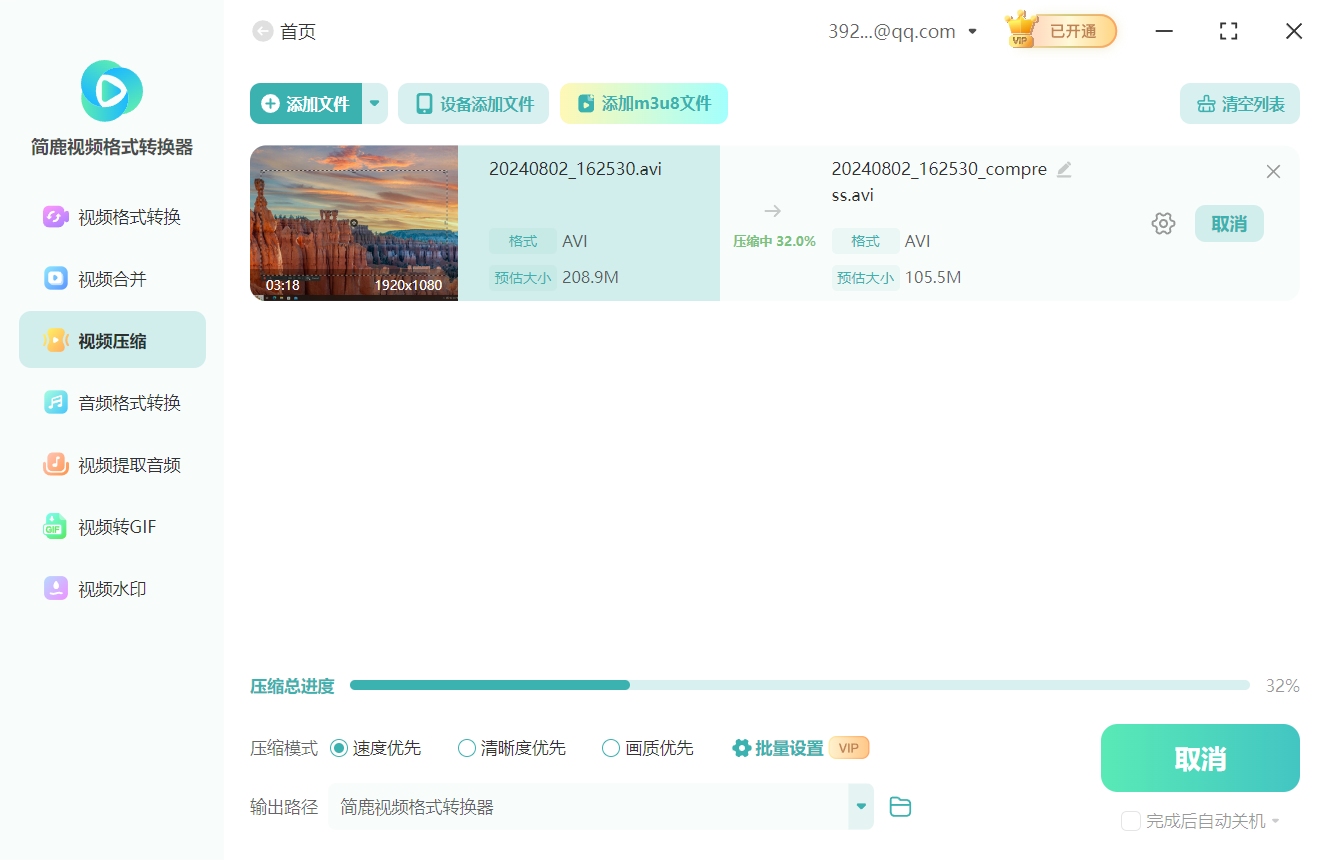Enable 完成后自动关机 option
Image resolution: width=1326 pixels, height=860 pixels.
coord(1131,820)
